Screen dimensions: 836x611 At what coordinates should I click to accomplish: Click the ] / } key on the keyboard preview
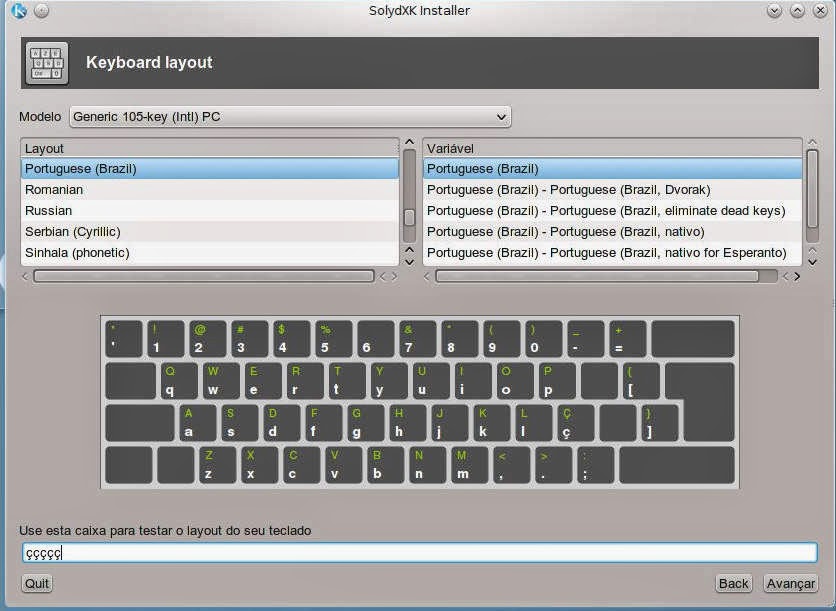click(660, 423)
